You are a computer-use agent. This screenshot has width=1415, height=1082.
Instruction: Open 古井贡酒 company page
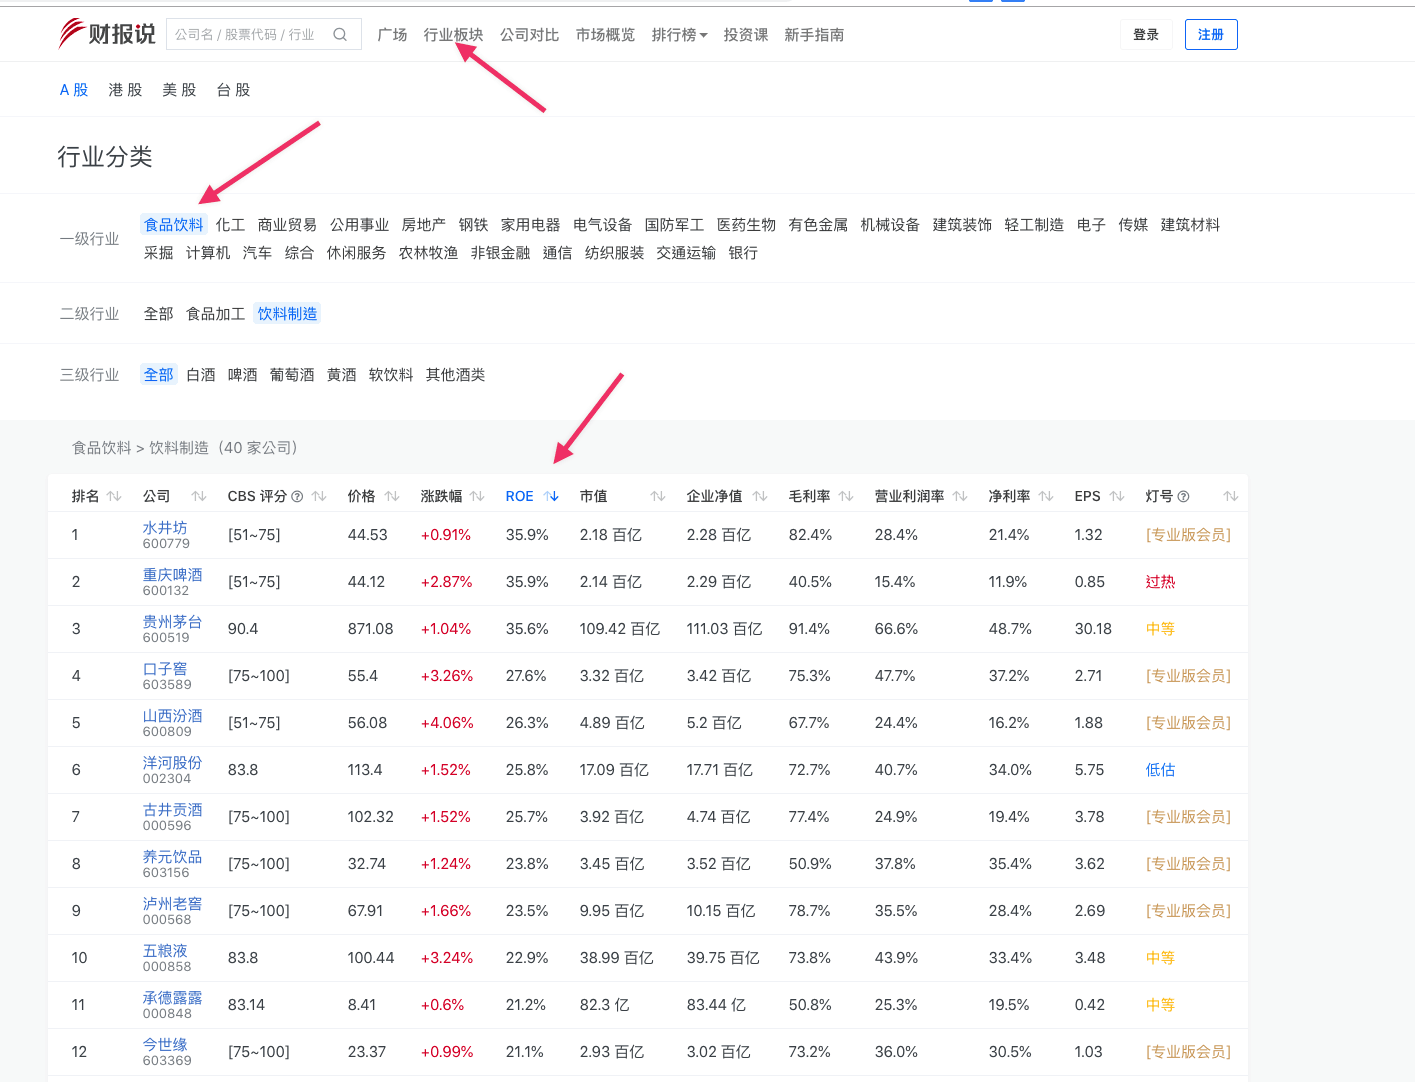172,809
